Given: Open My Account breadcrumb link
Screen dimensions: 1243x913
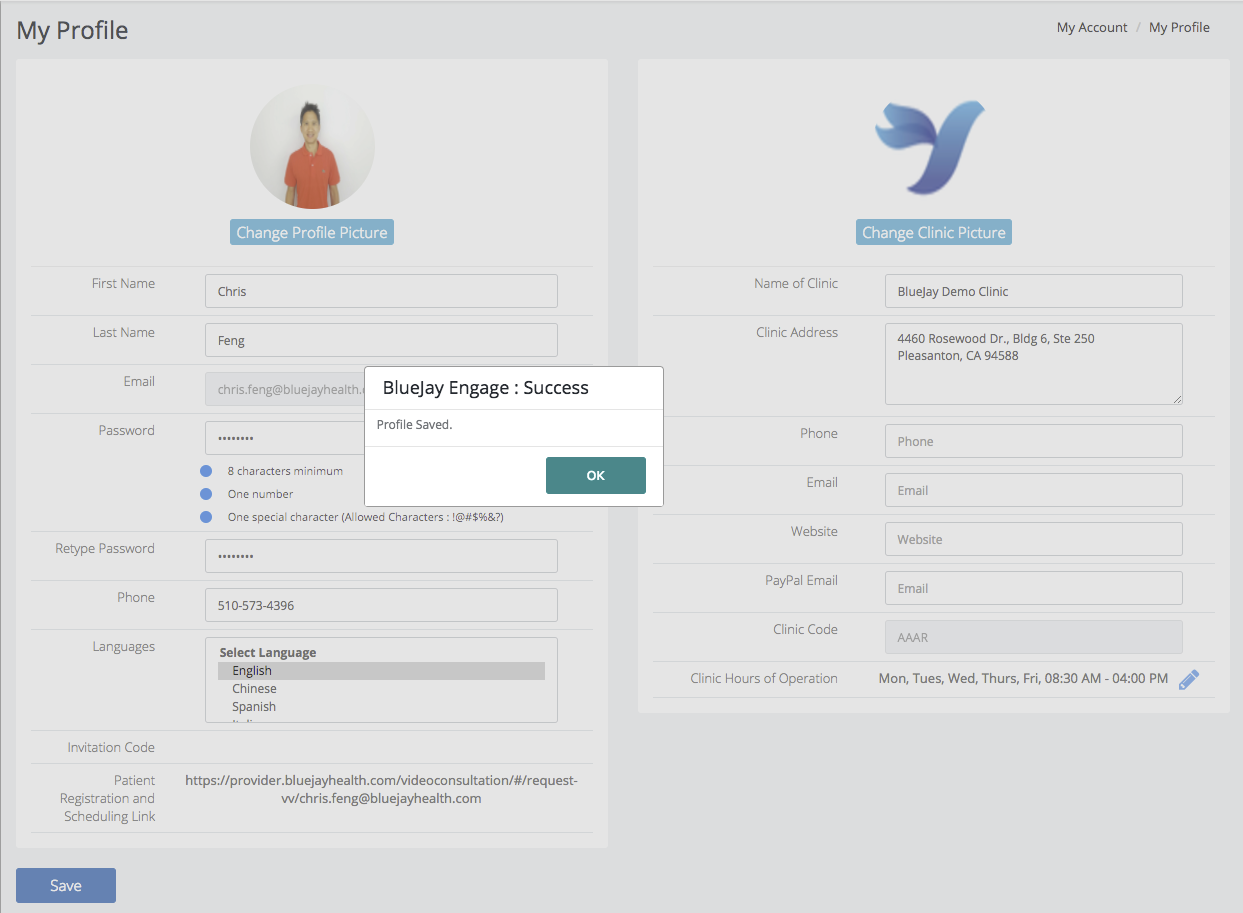Looking at the screenshot, I should [1092, 27].
